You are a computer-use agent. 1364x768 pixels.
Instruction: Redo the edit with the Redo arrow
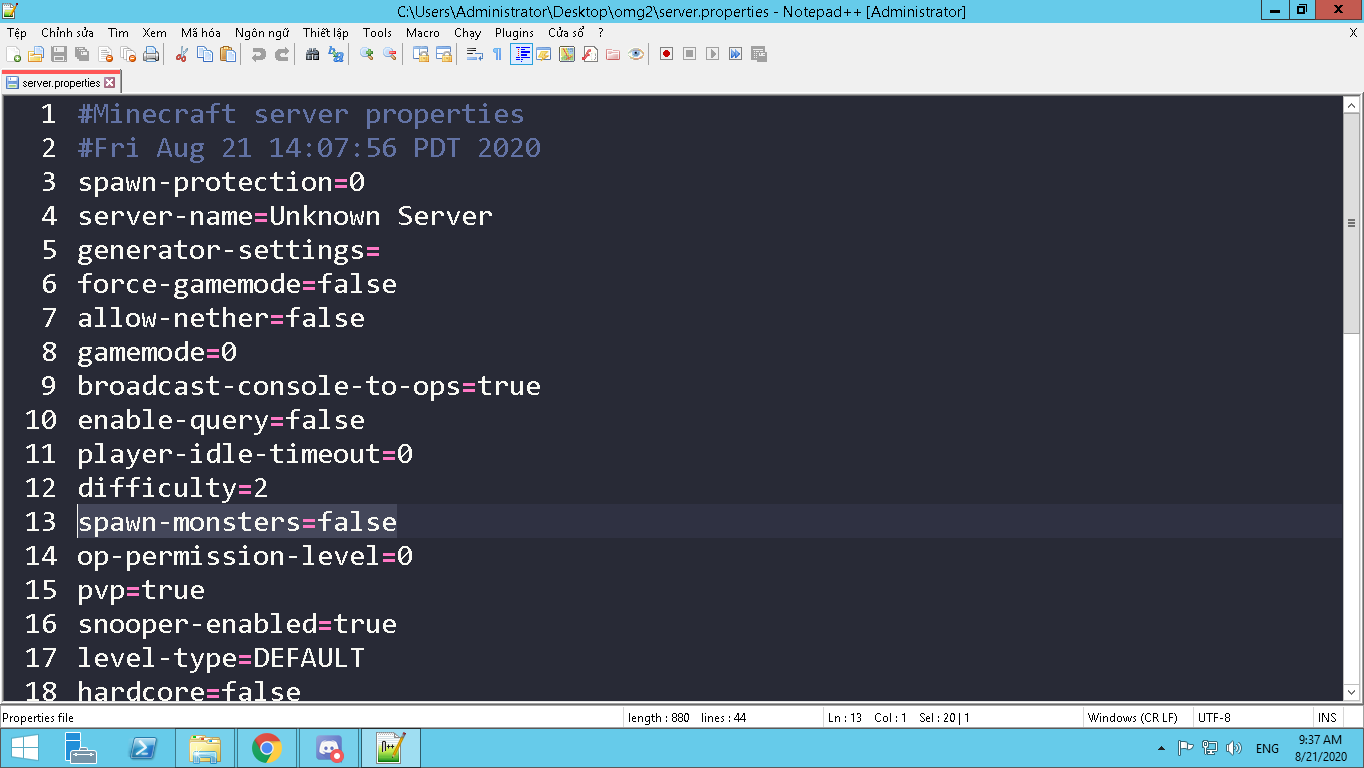coord(282,54)
